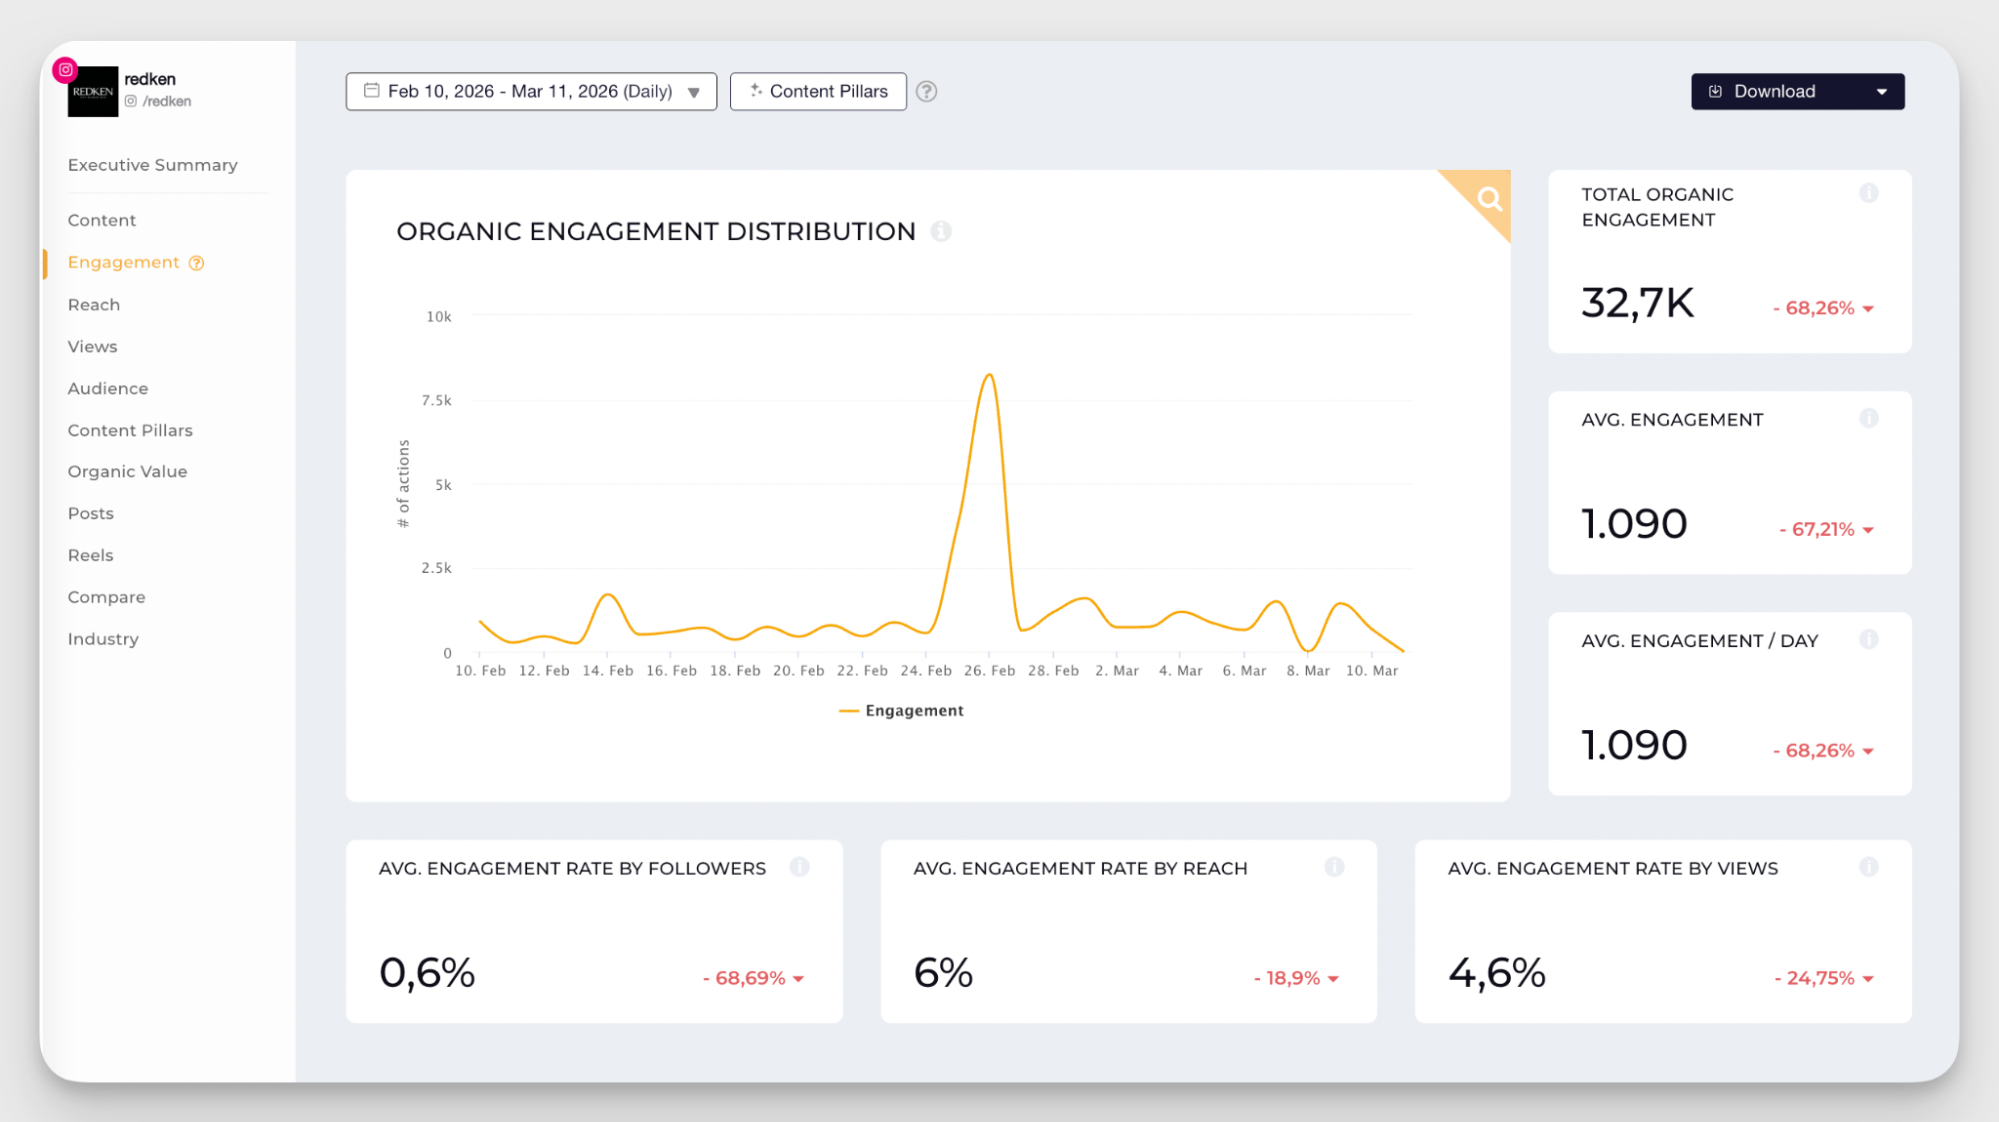Viewport: 1999px width, 1122px height.
Task: Click the download icon inside the Download button
Action: (1716, 91)
